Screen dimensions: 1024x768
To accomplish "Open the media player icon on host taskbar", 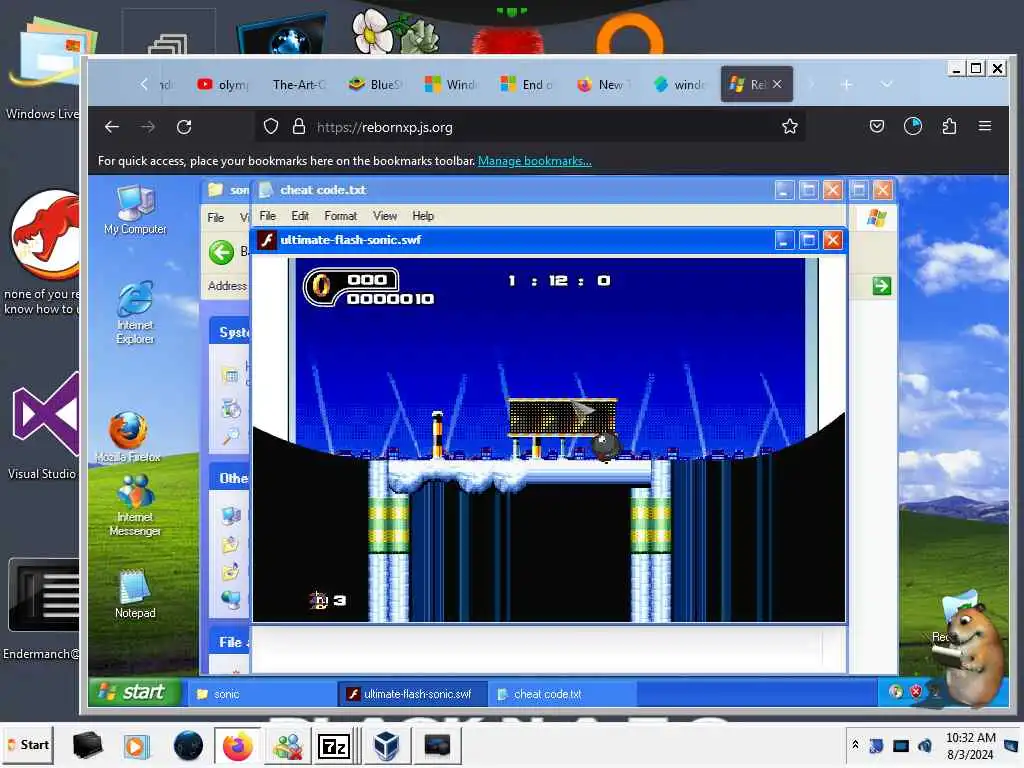I will pyautogui.click(x=137, y=746).
